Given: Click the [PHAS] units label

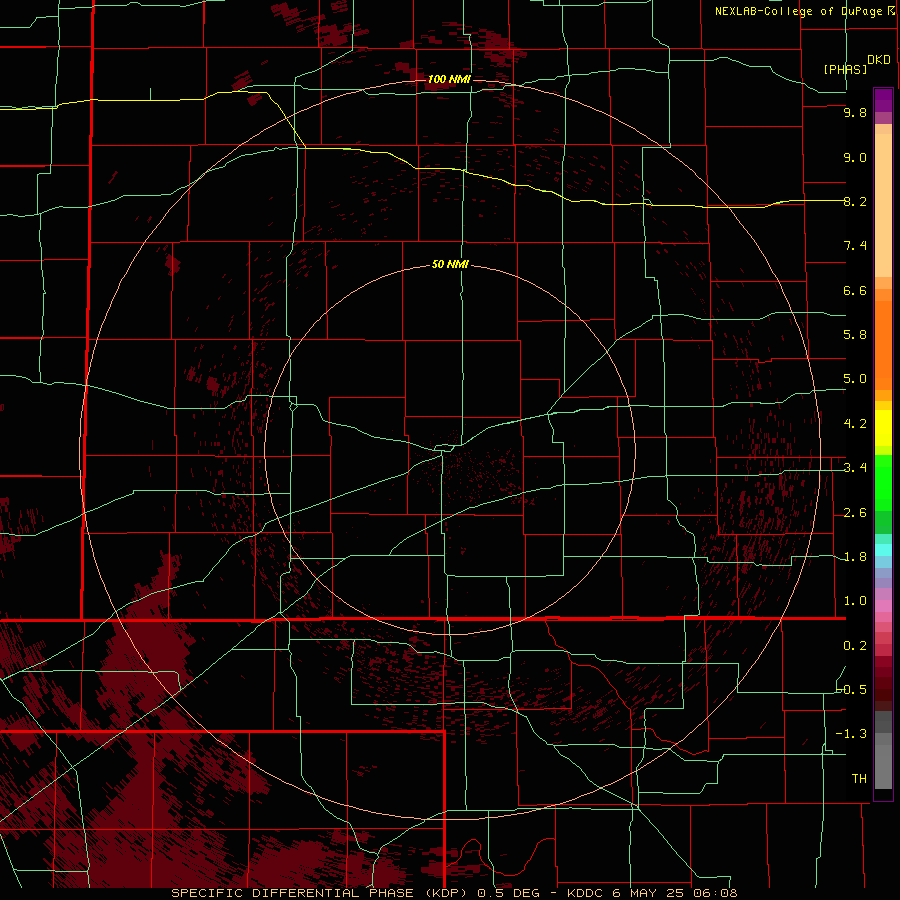Looking at the screenshot, I should coord(845,69).
